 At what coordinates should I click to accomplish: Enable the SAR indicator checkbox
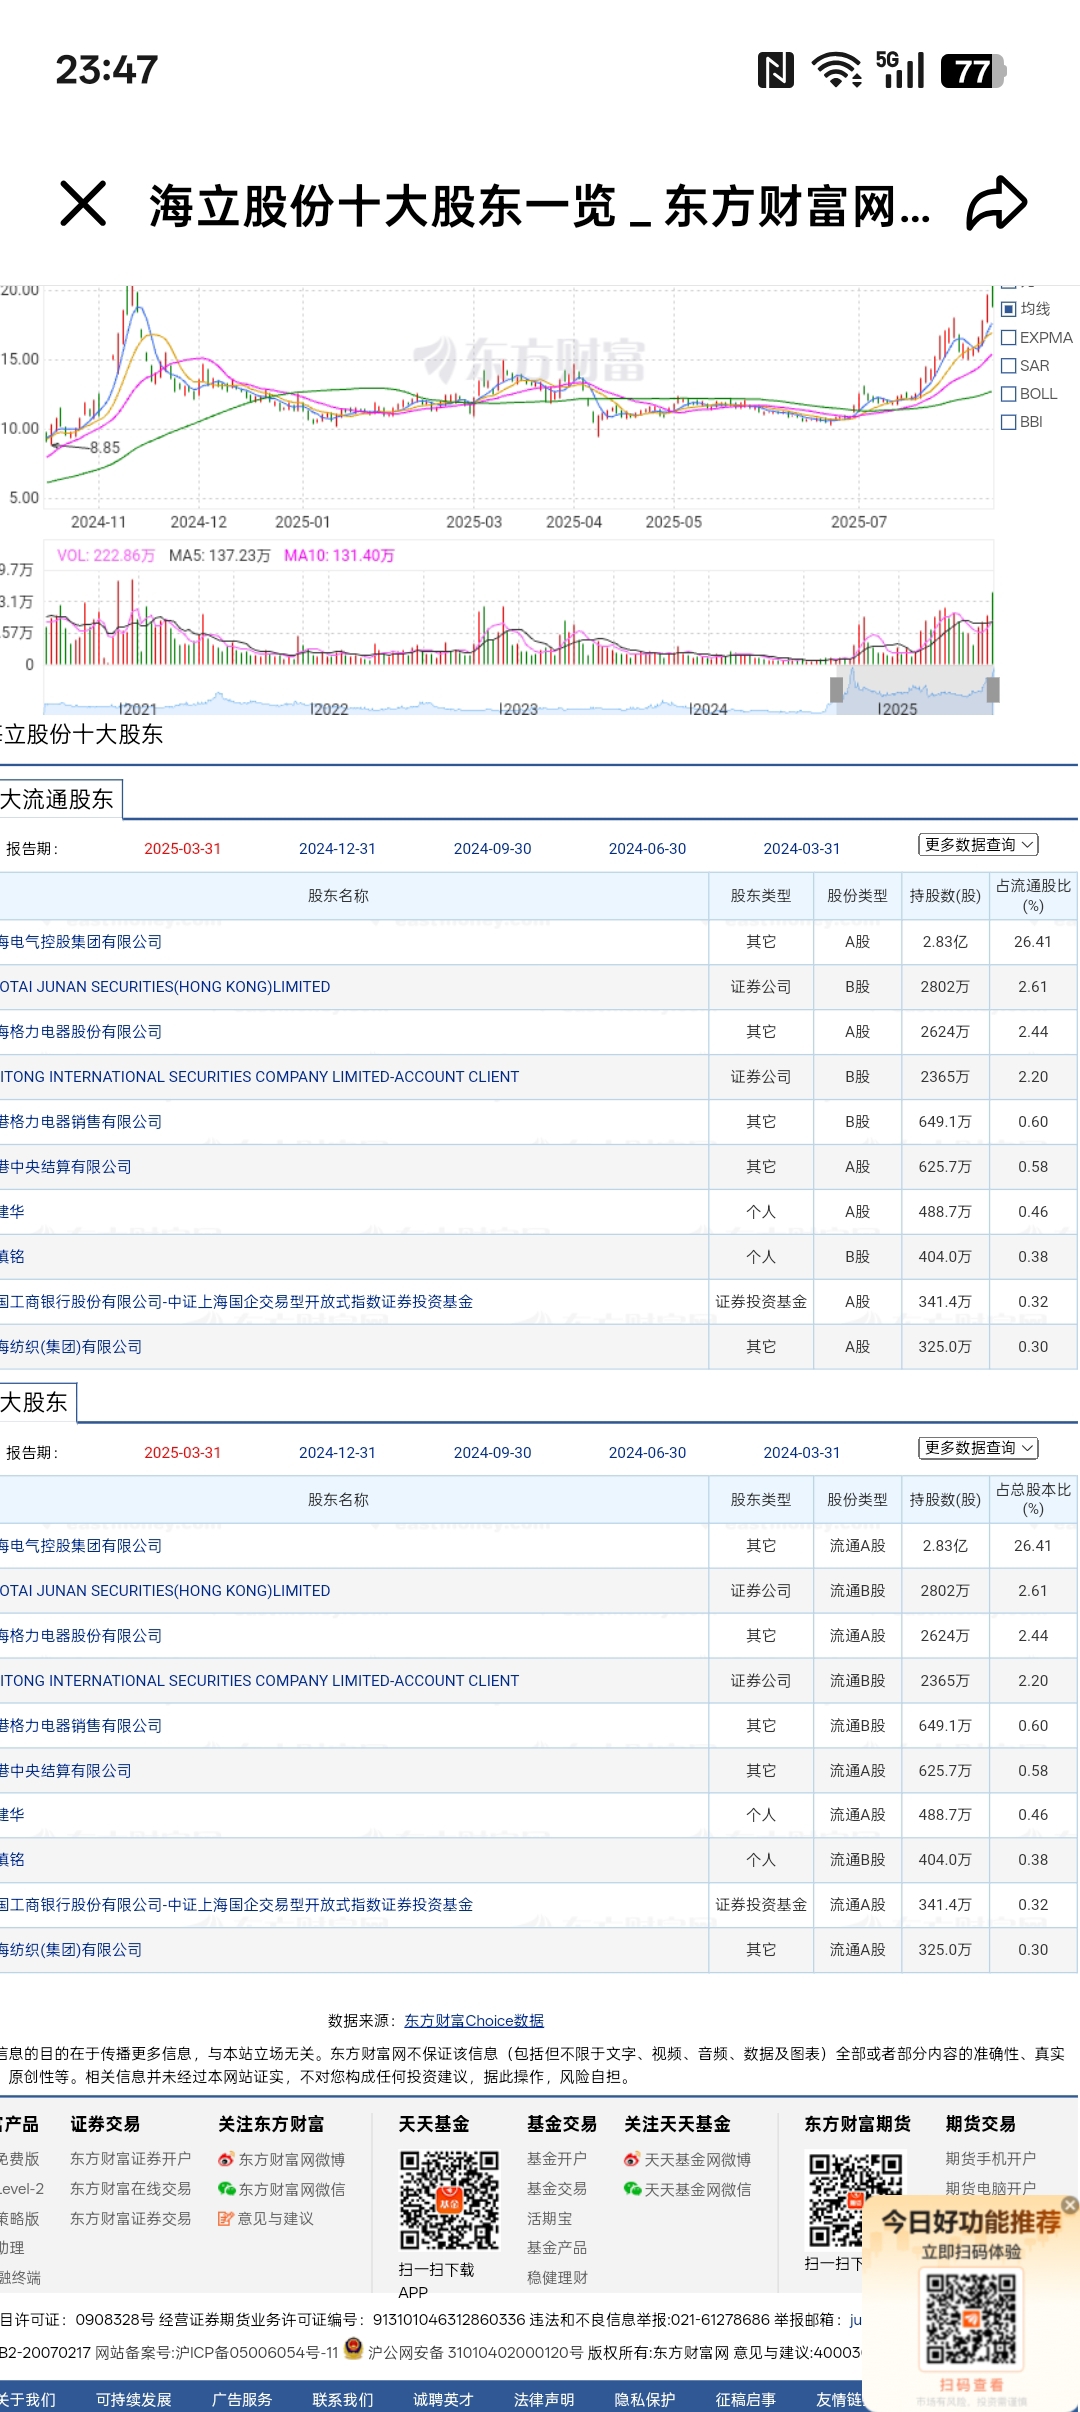click(x=1009, y=366)
